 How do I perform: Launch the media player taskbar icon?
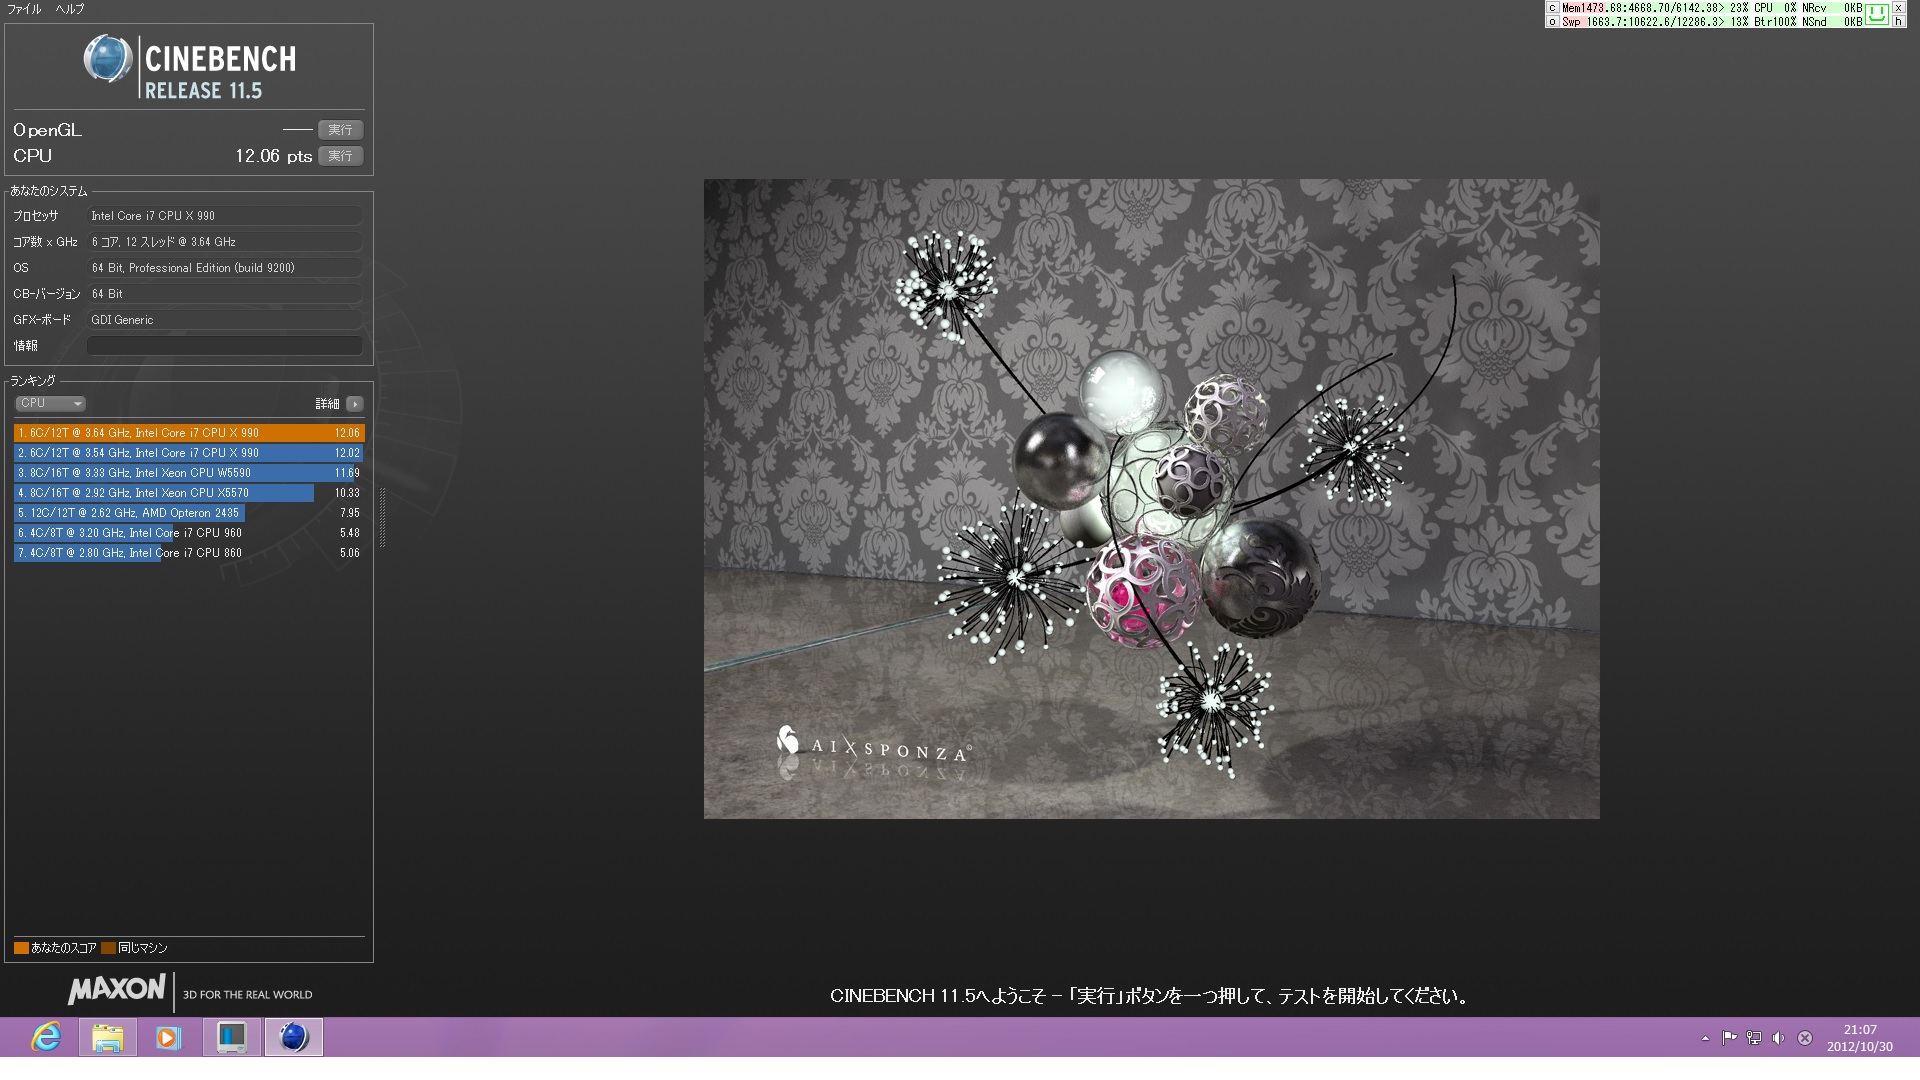168,1037
